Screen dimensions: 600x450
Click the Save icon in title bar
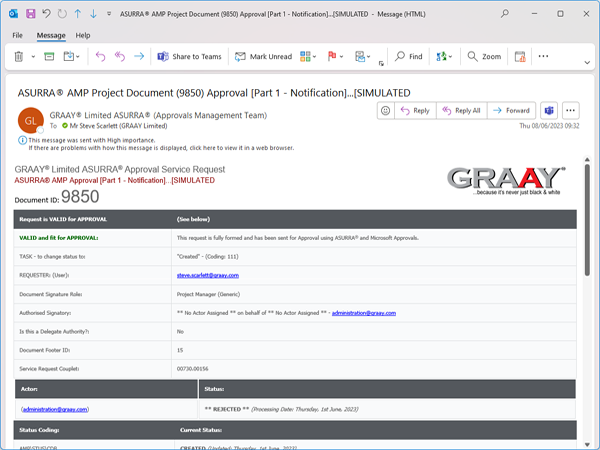(31, 14)
